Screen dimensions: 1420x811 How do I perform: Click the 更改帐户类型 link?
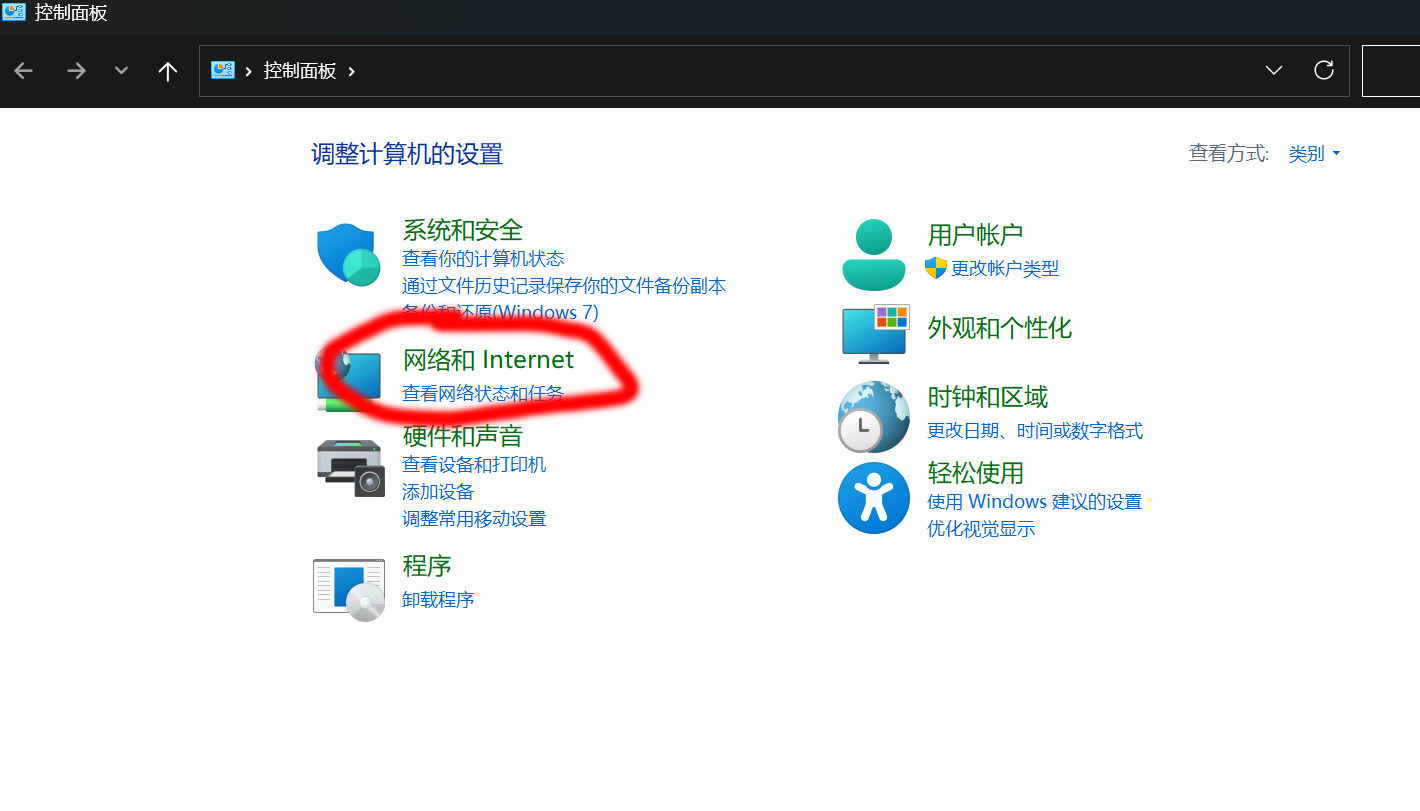(1004, 269)
